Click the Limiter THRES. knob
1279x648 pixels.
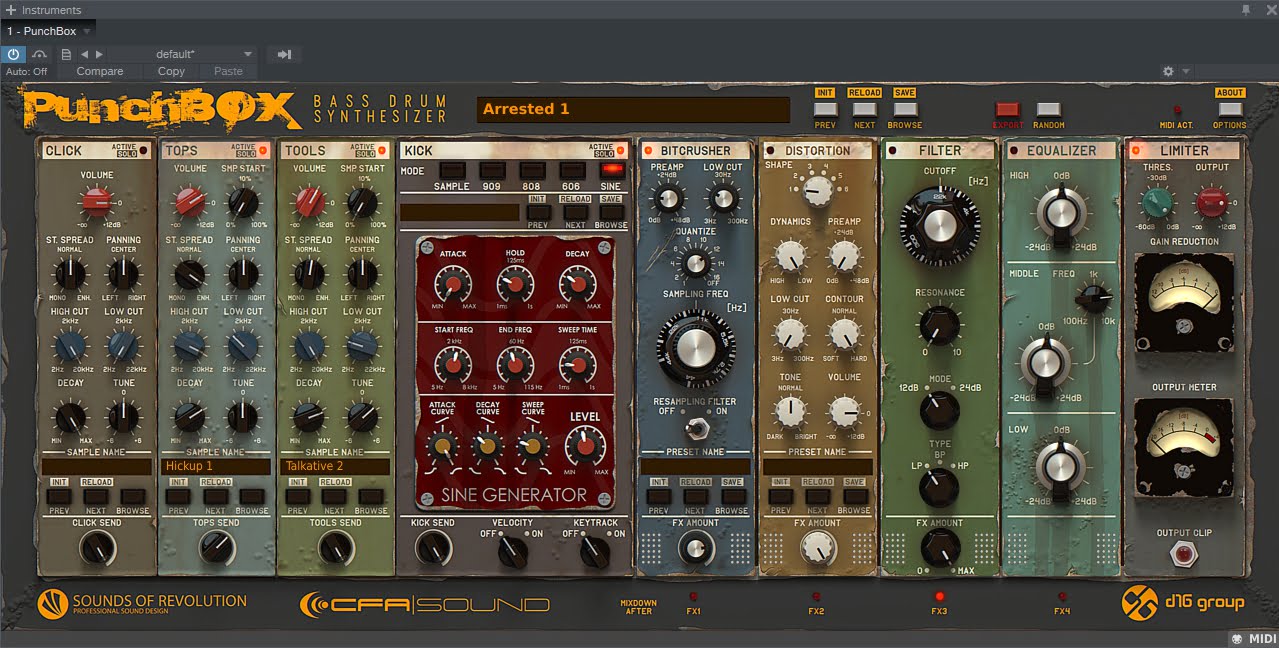coord(1157,202)
